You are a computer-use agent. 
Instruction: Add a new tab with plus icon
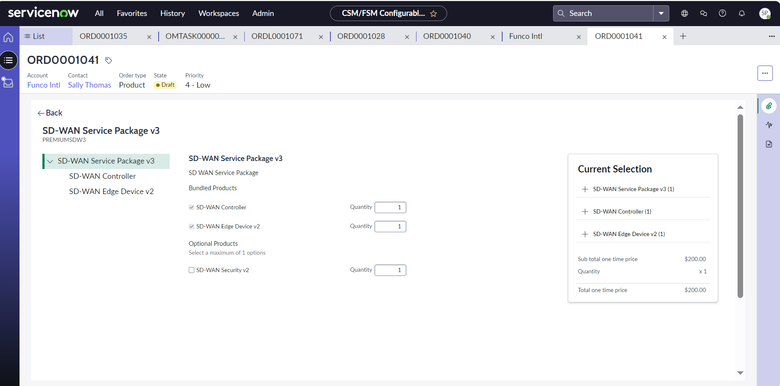click(683, 36)
